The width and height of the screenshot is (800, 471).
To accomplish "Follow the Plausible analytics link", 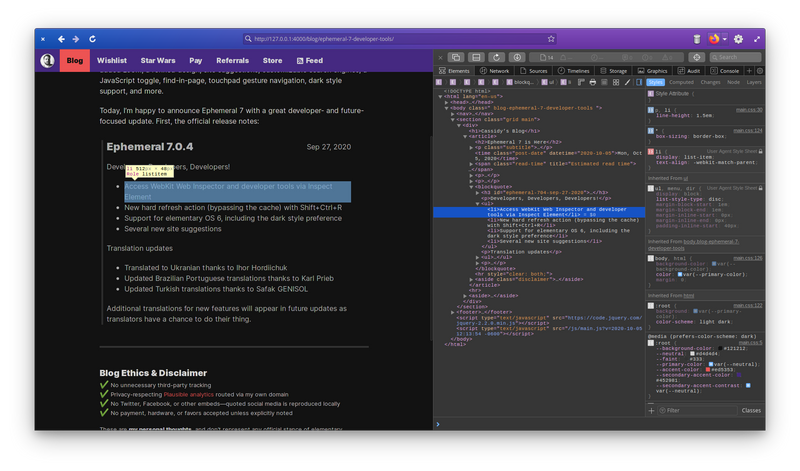I will [189, 394].
